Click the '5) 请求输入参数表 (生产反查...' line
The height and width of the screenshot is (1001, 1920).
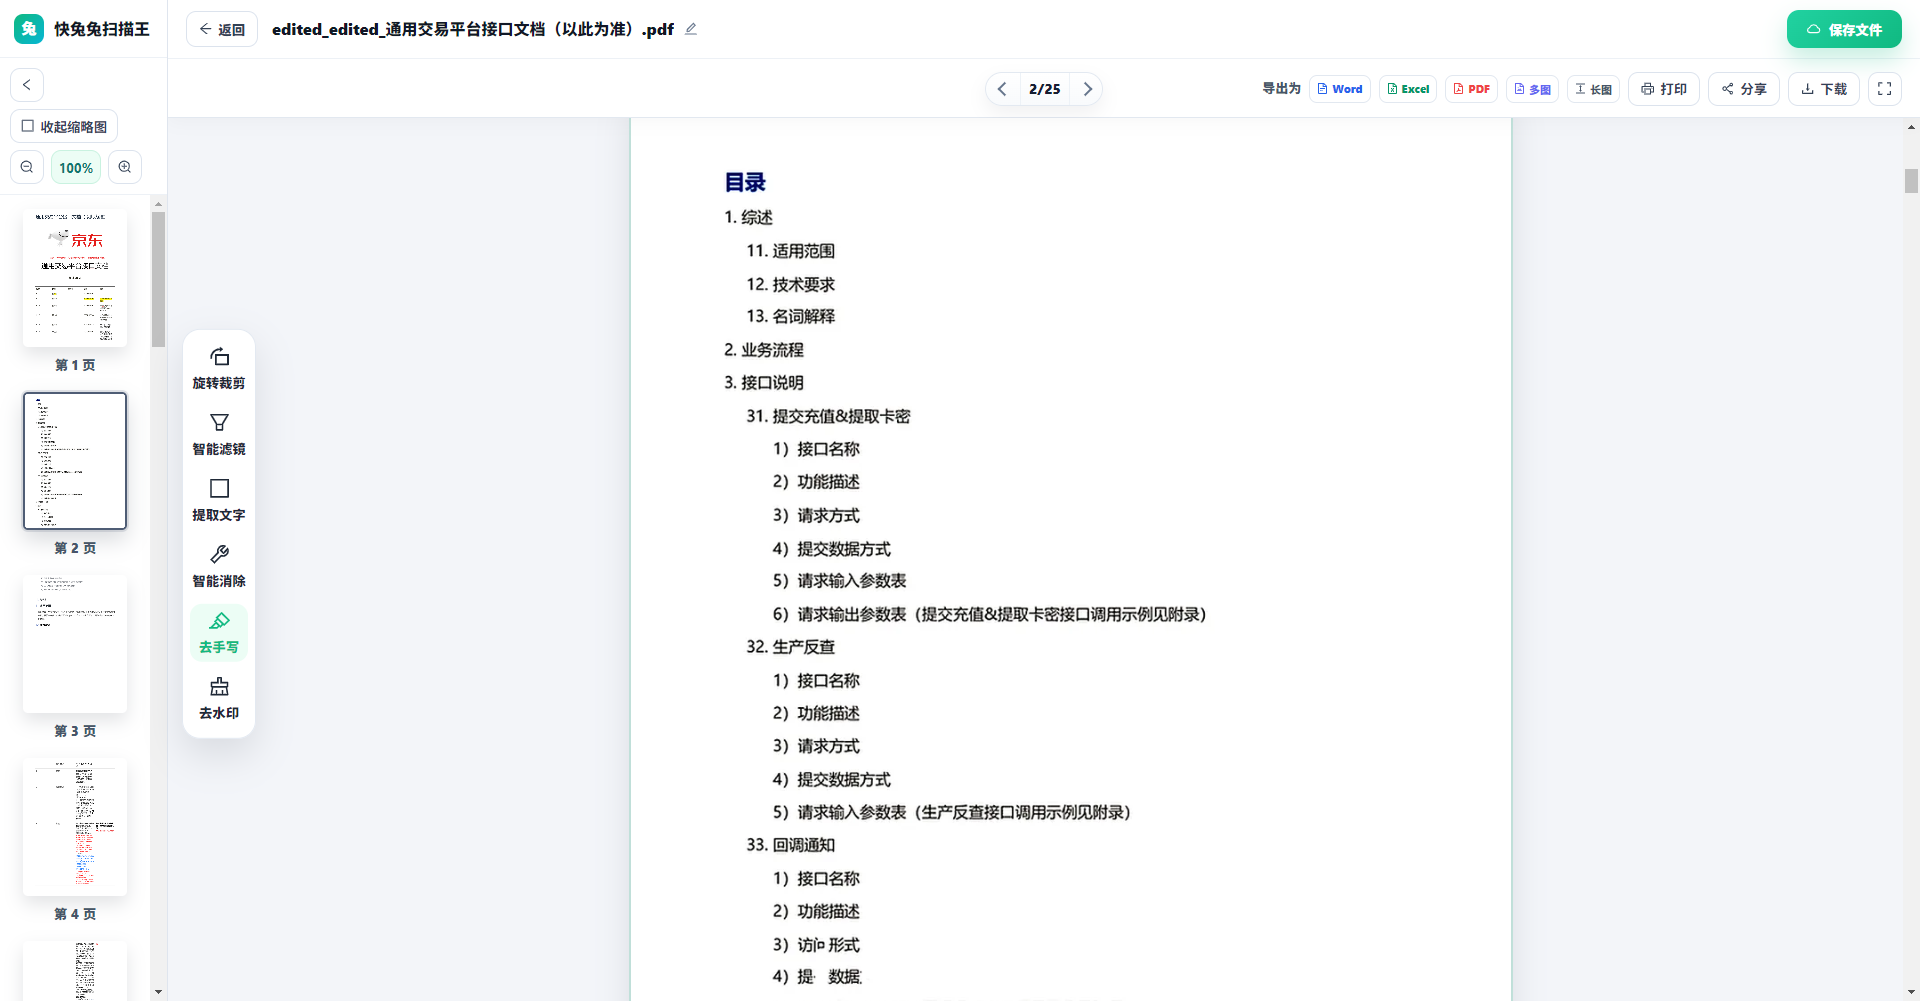click(952, 812)
